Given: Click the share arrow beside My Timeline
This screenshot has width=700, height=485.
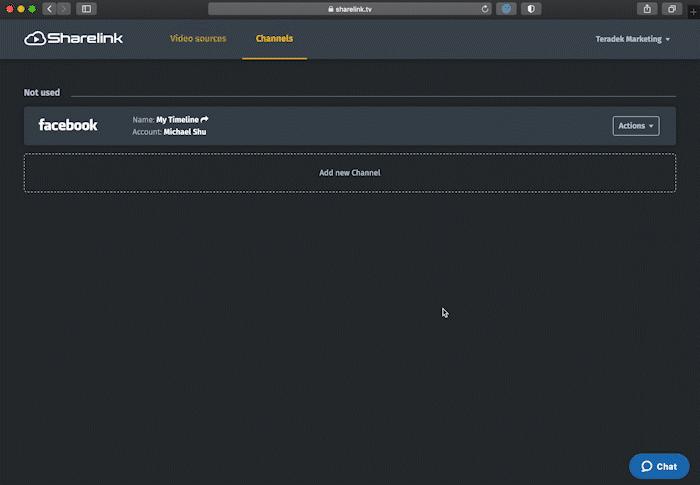Looking at the screenshot, I should [x=205, y=119].
